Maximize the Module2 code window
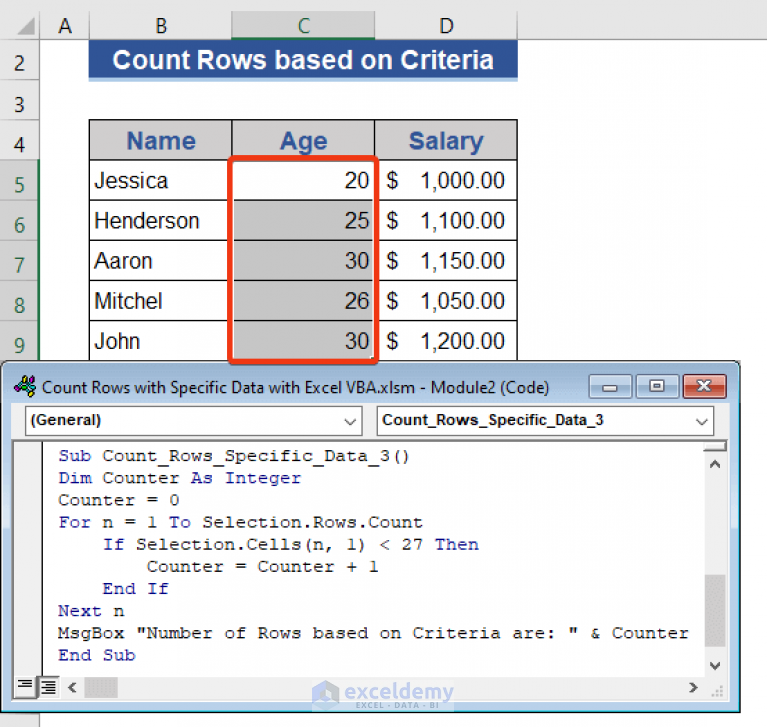 656,386
